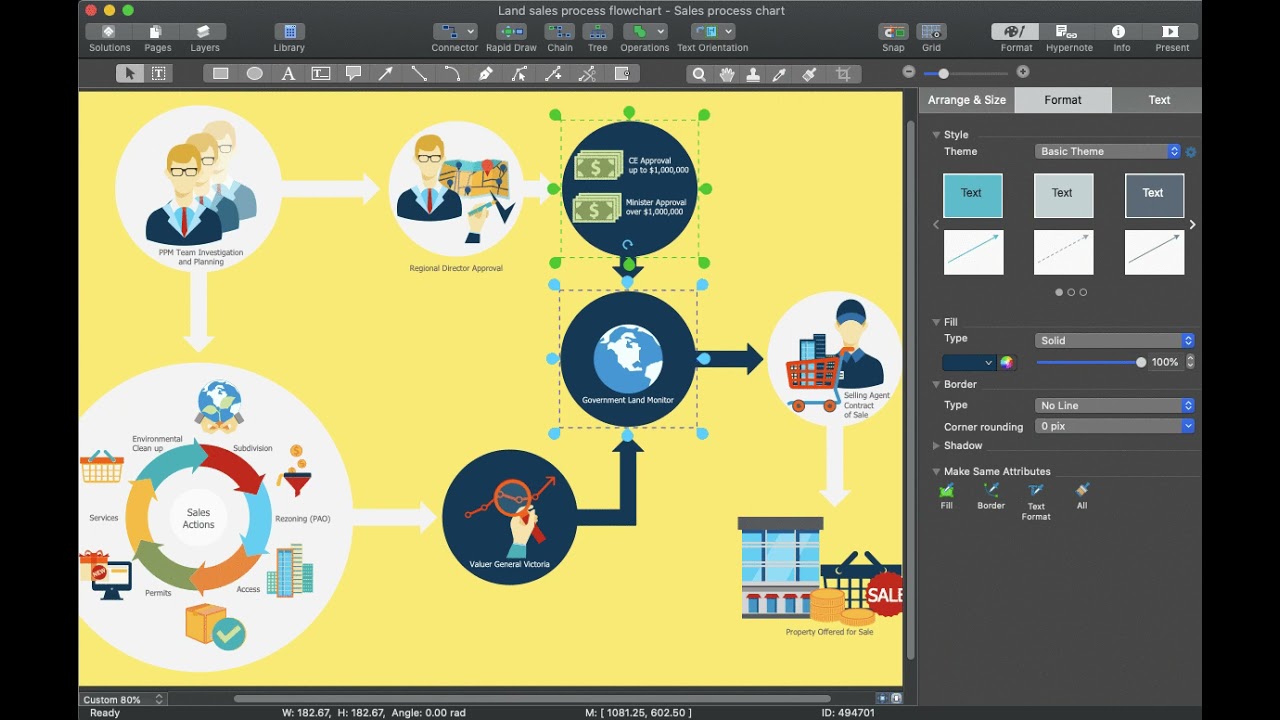This screenshot has width=1280, height=720.
Task: Collapse the Border section
Action: click(937, 384)
